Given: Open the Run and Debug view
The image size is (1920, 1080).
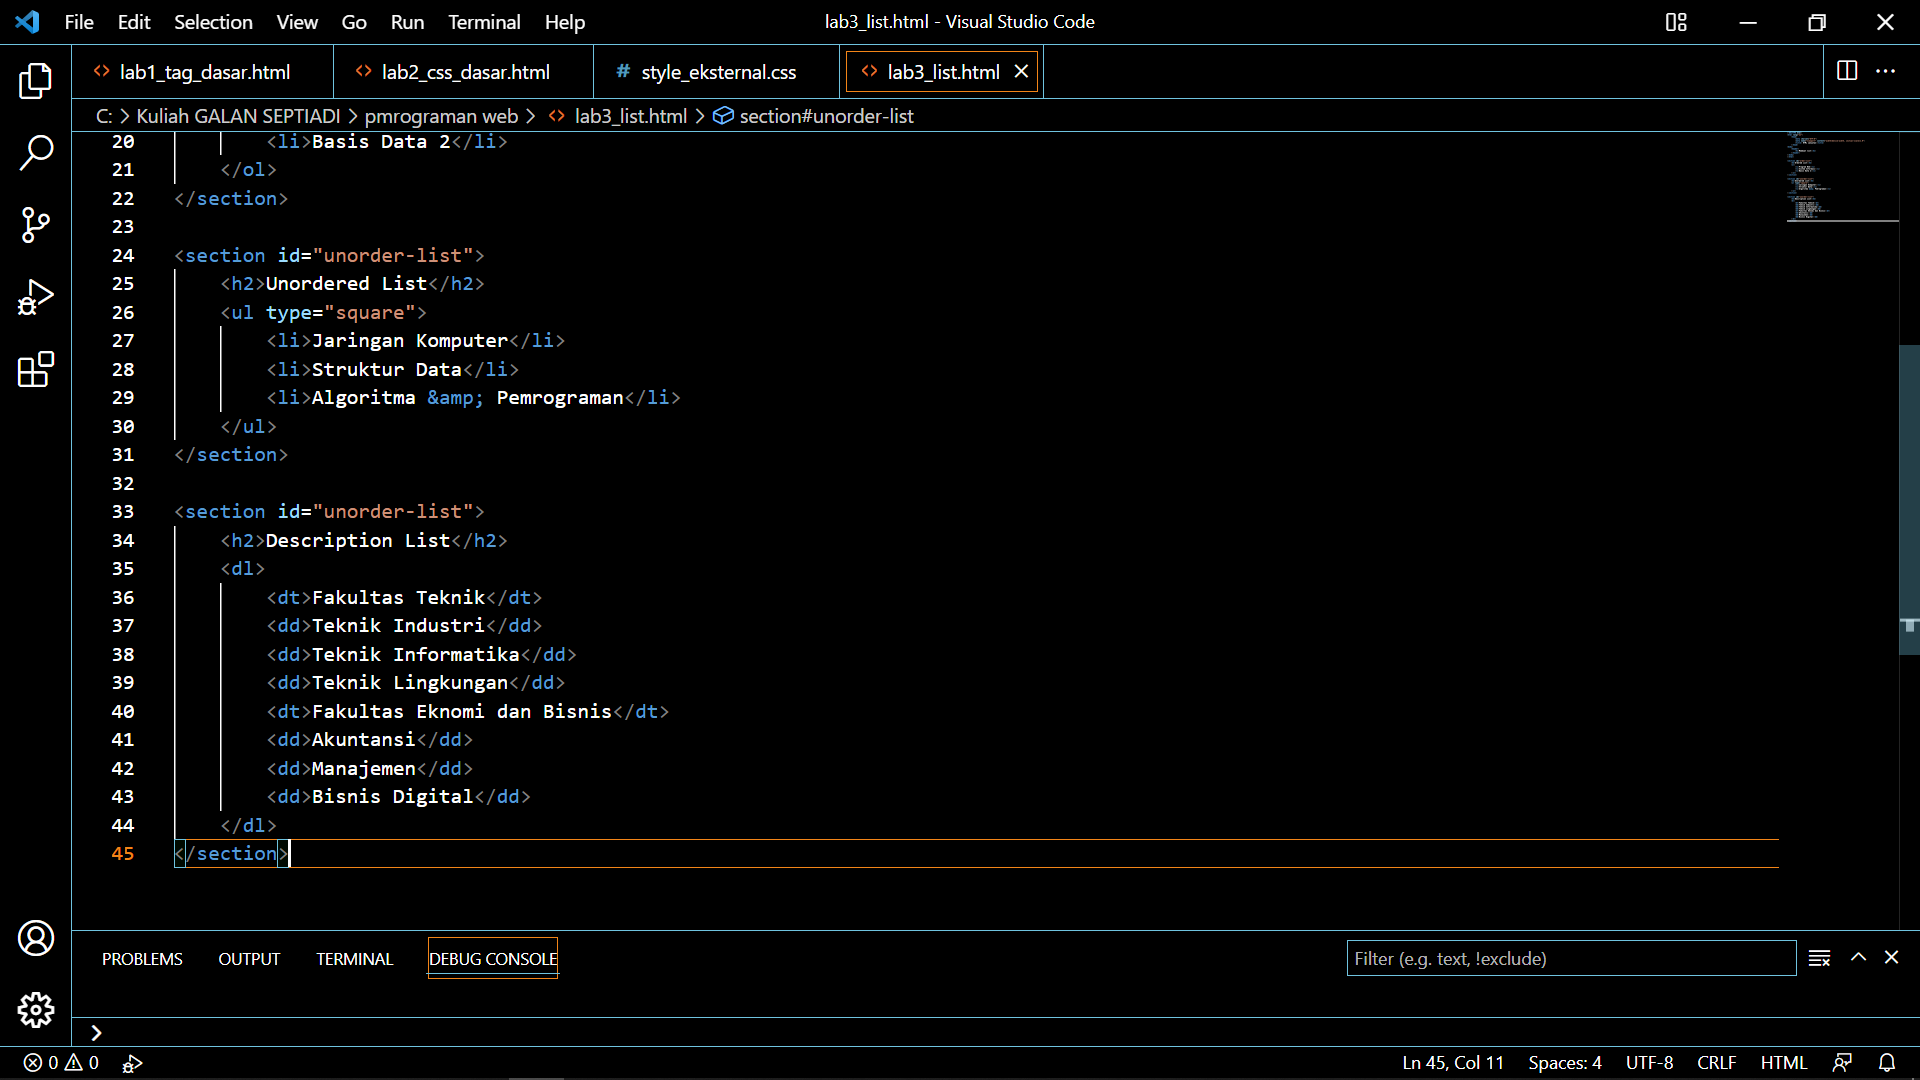Looking at the screenshot, I should [x=36, y=297].
